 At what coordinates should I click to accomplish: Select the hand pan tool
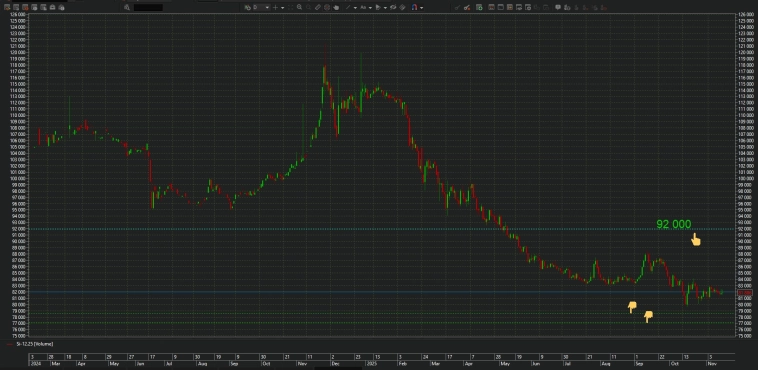[x=336, y=7]
